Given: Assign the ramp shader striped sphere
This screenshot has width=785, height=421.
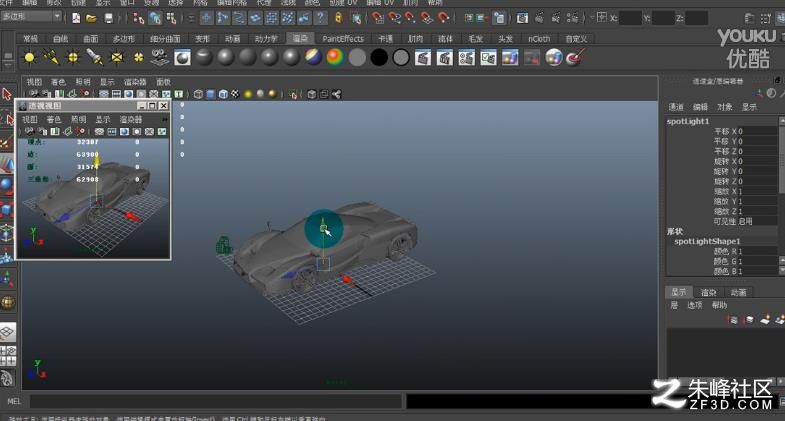Looking at the screenshot, I should (313, 58).
